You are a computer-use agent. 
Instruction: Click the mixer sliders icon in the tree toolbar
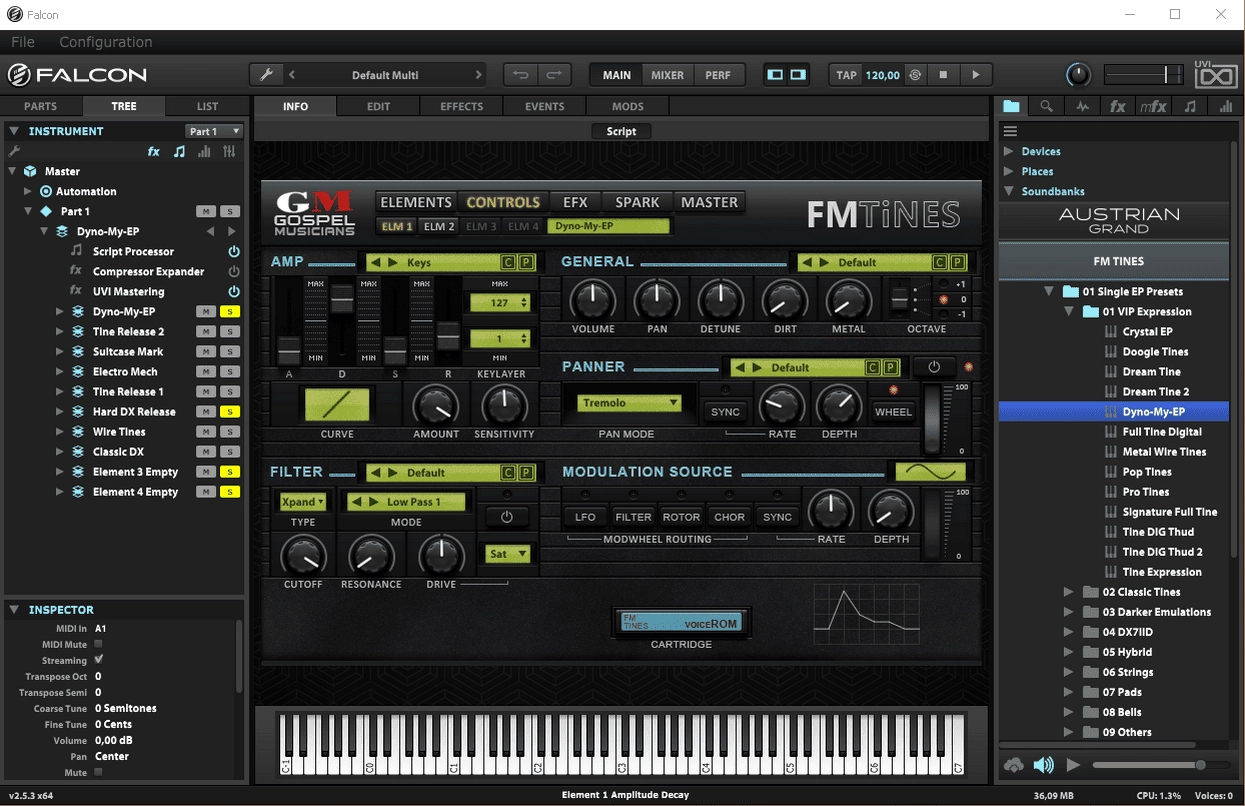click(x=229, y=152)
